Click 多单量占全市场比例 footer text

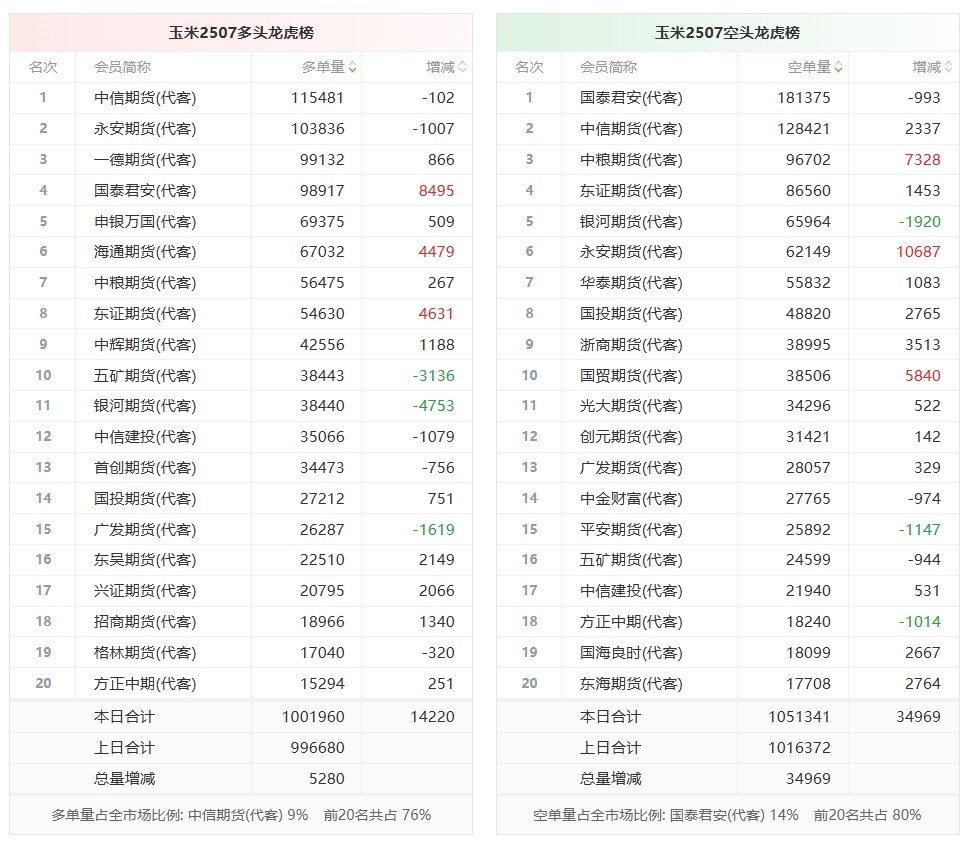tap(241, 815)
